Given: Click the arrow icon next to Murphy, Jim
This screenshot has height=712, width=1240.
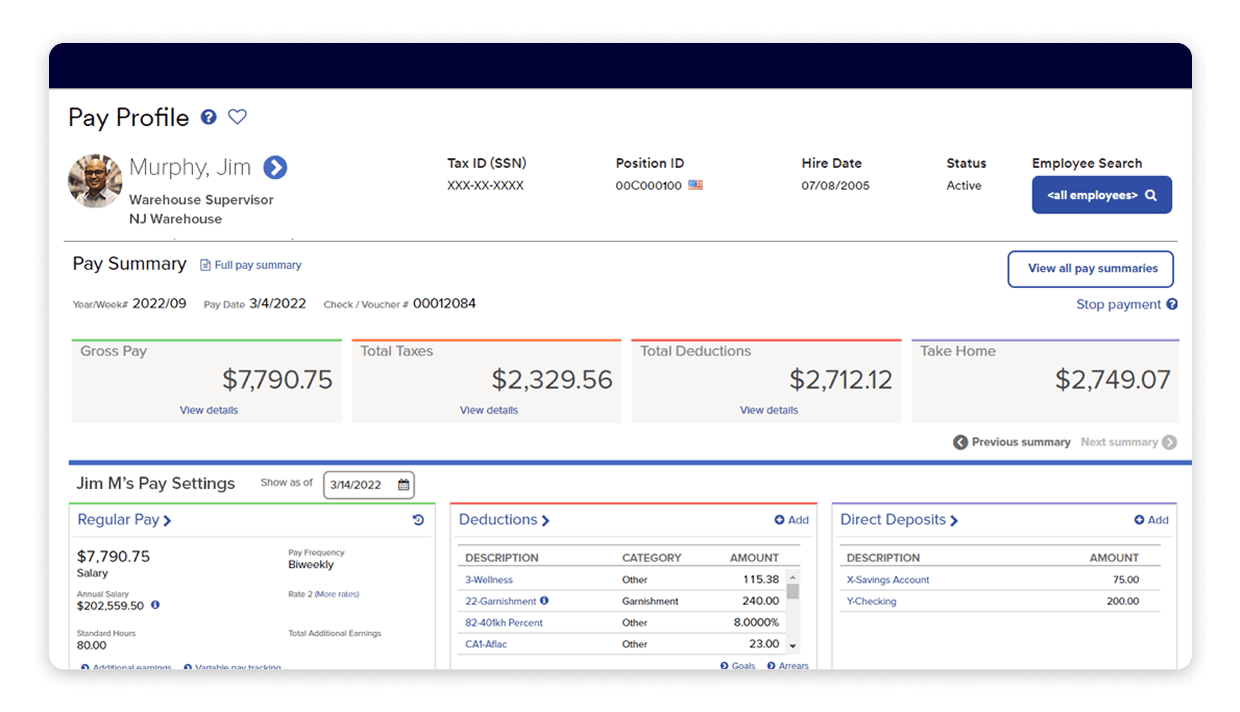Looking at the screenshot, I should pos(275,167).
